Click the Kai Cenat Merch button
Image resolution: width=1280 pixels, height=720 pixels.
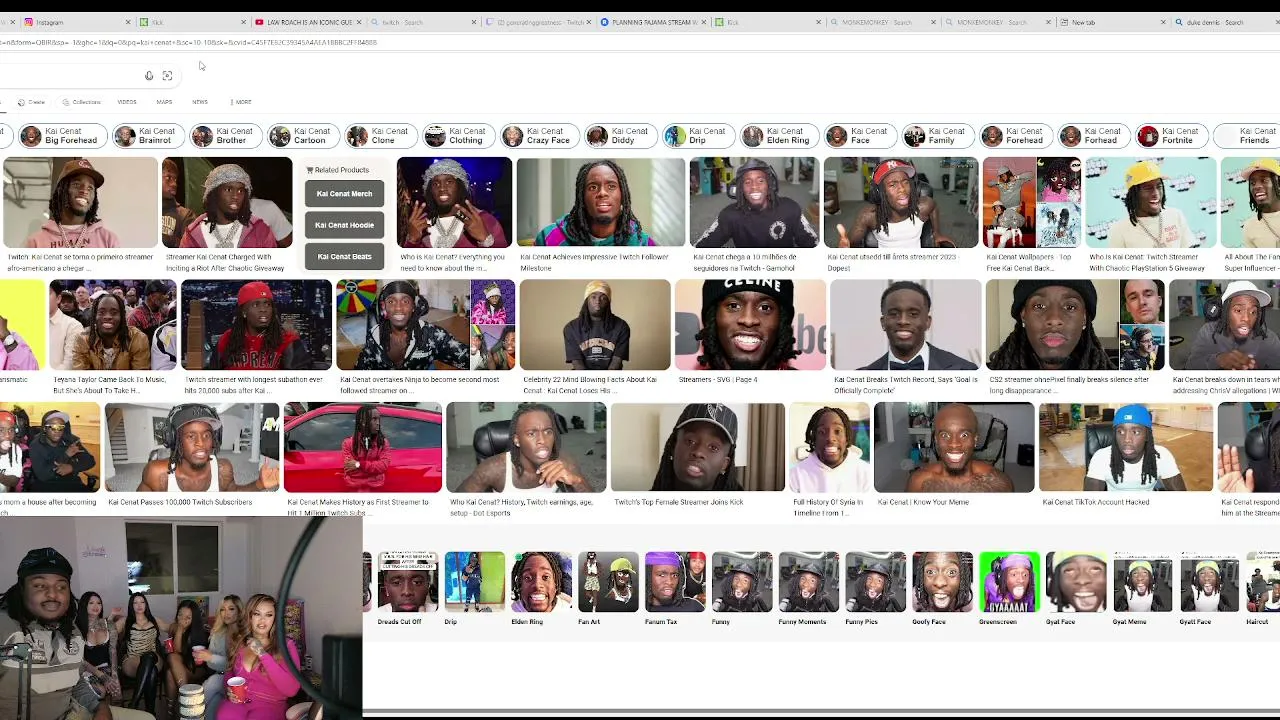point(344,194)
